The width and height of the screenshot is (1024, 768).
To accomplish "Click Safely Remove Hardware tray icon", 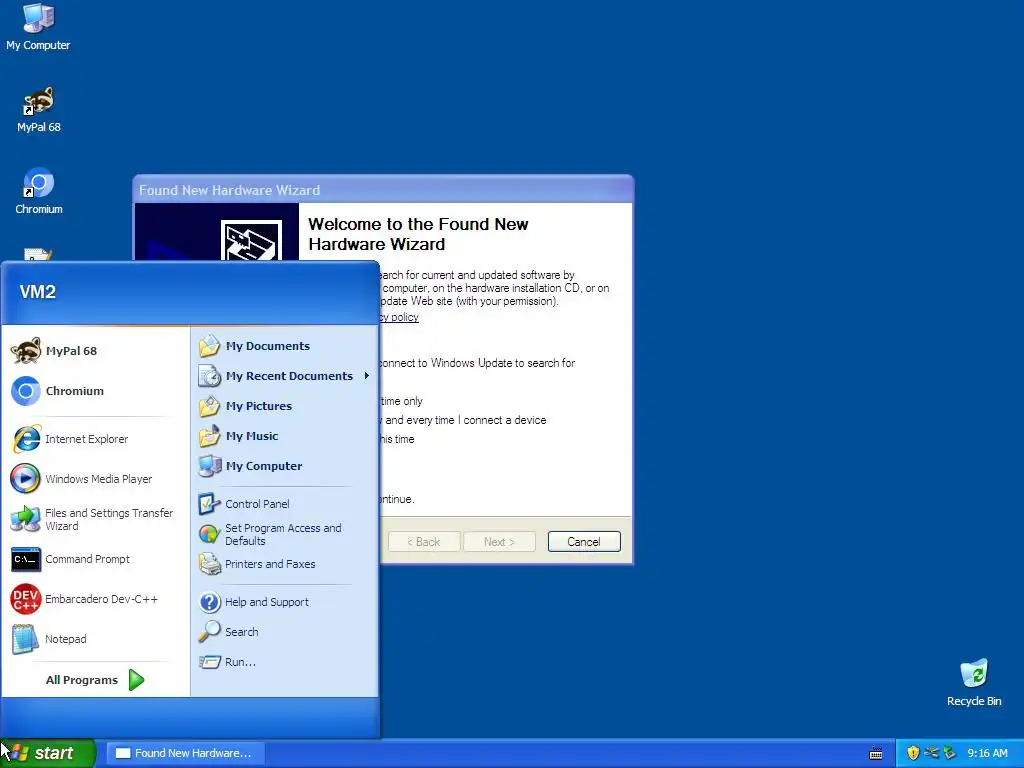I will (x=949, y=753).
